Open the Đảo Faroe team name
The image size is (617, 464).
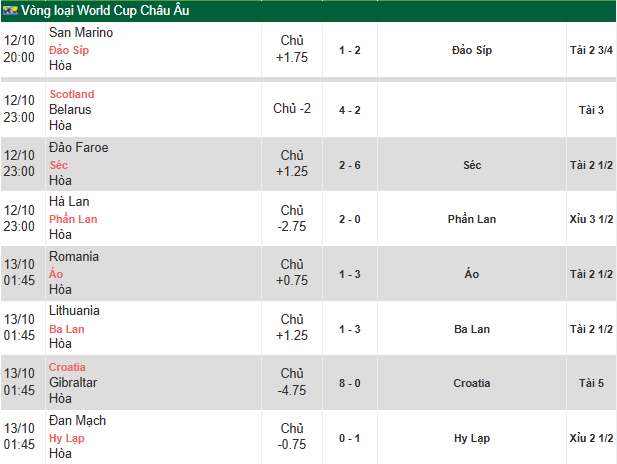pyautogui.click(x=78, y=147)
